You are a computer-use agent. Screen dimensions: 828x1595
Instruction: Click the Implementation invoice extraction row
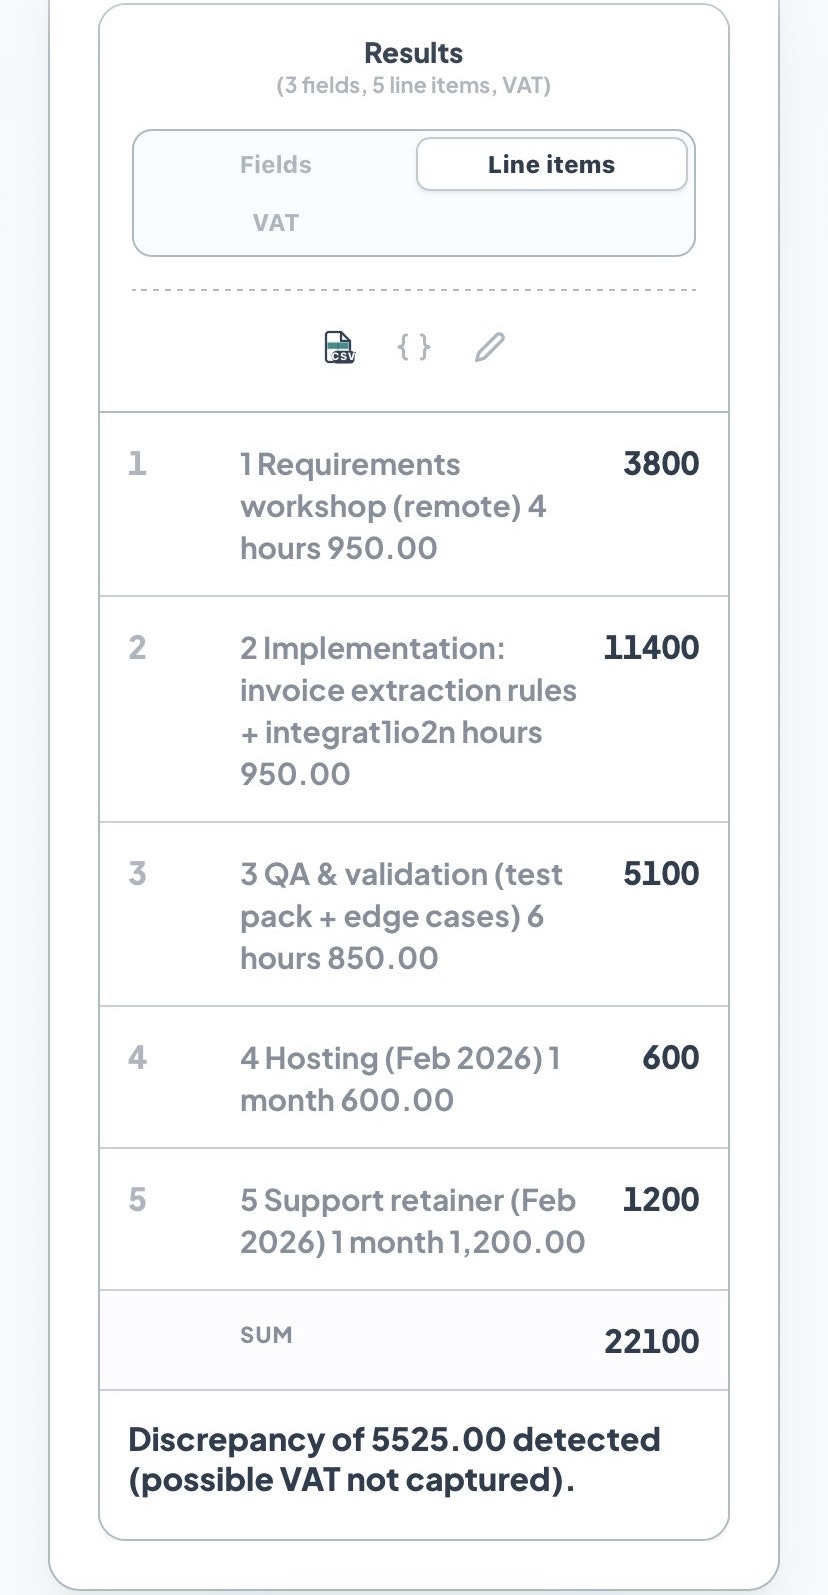[407, 710]
